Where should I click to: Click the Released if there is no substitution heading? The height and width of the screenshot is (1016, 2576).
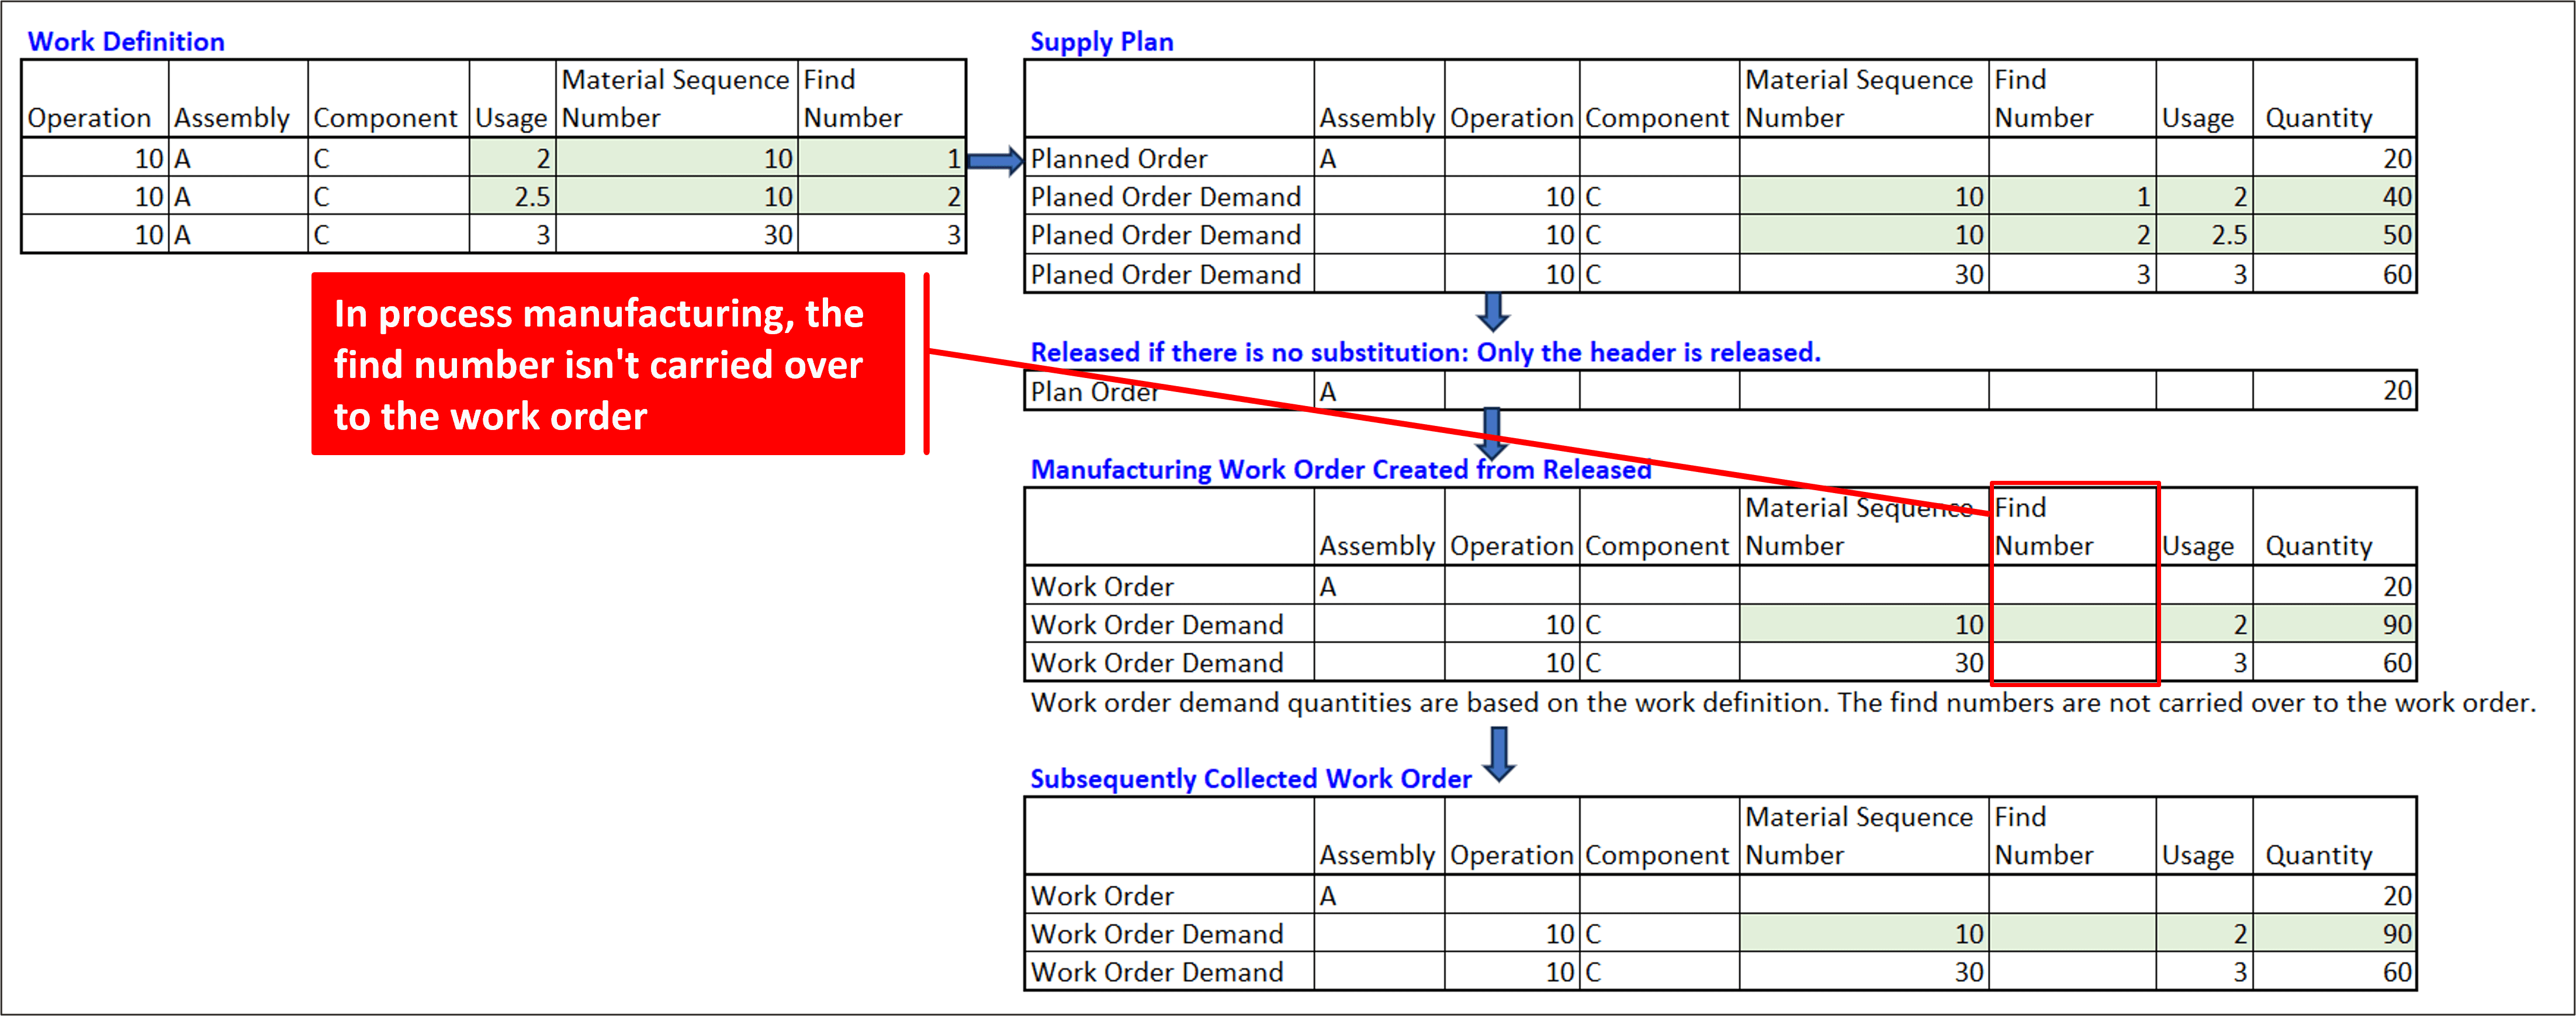(x=1425, y=352)
